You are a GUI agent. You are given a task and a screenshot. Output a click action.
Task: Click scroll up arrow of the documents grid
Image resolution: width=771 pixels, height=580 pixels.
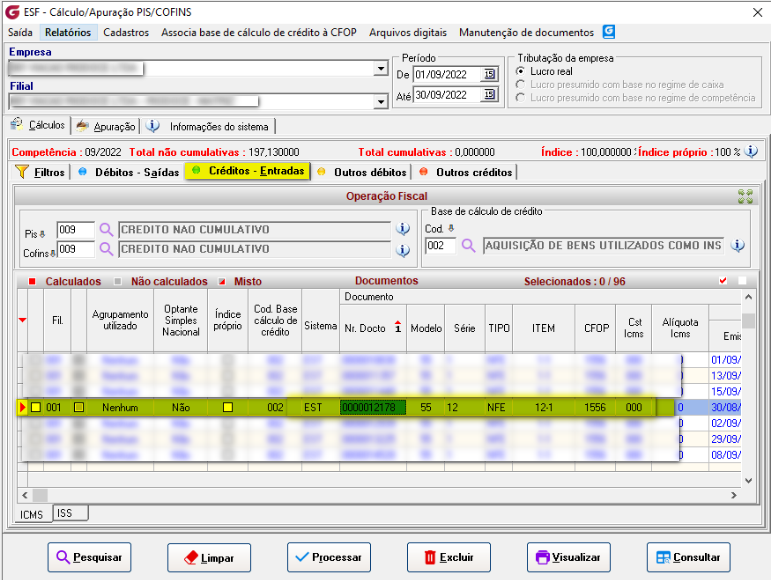(748, 297)
